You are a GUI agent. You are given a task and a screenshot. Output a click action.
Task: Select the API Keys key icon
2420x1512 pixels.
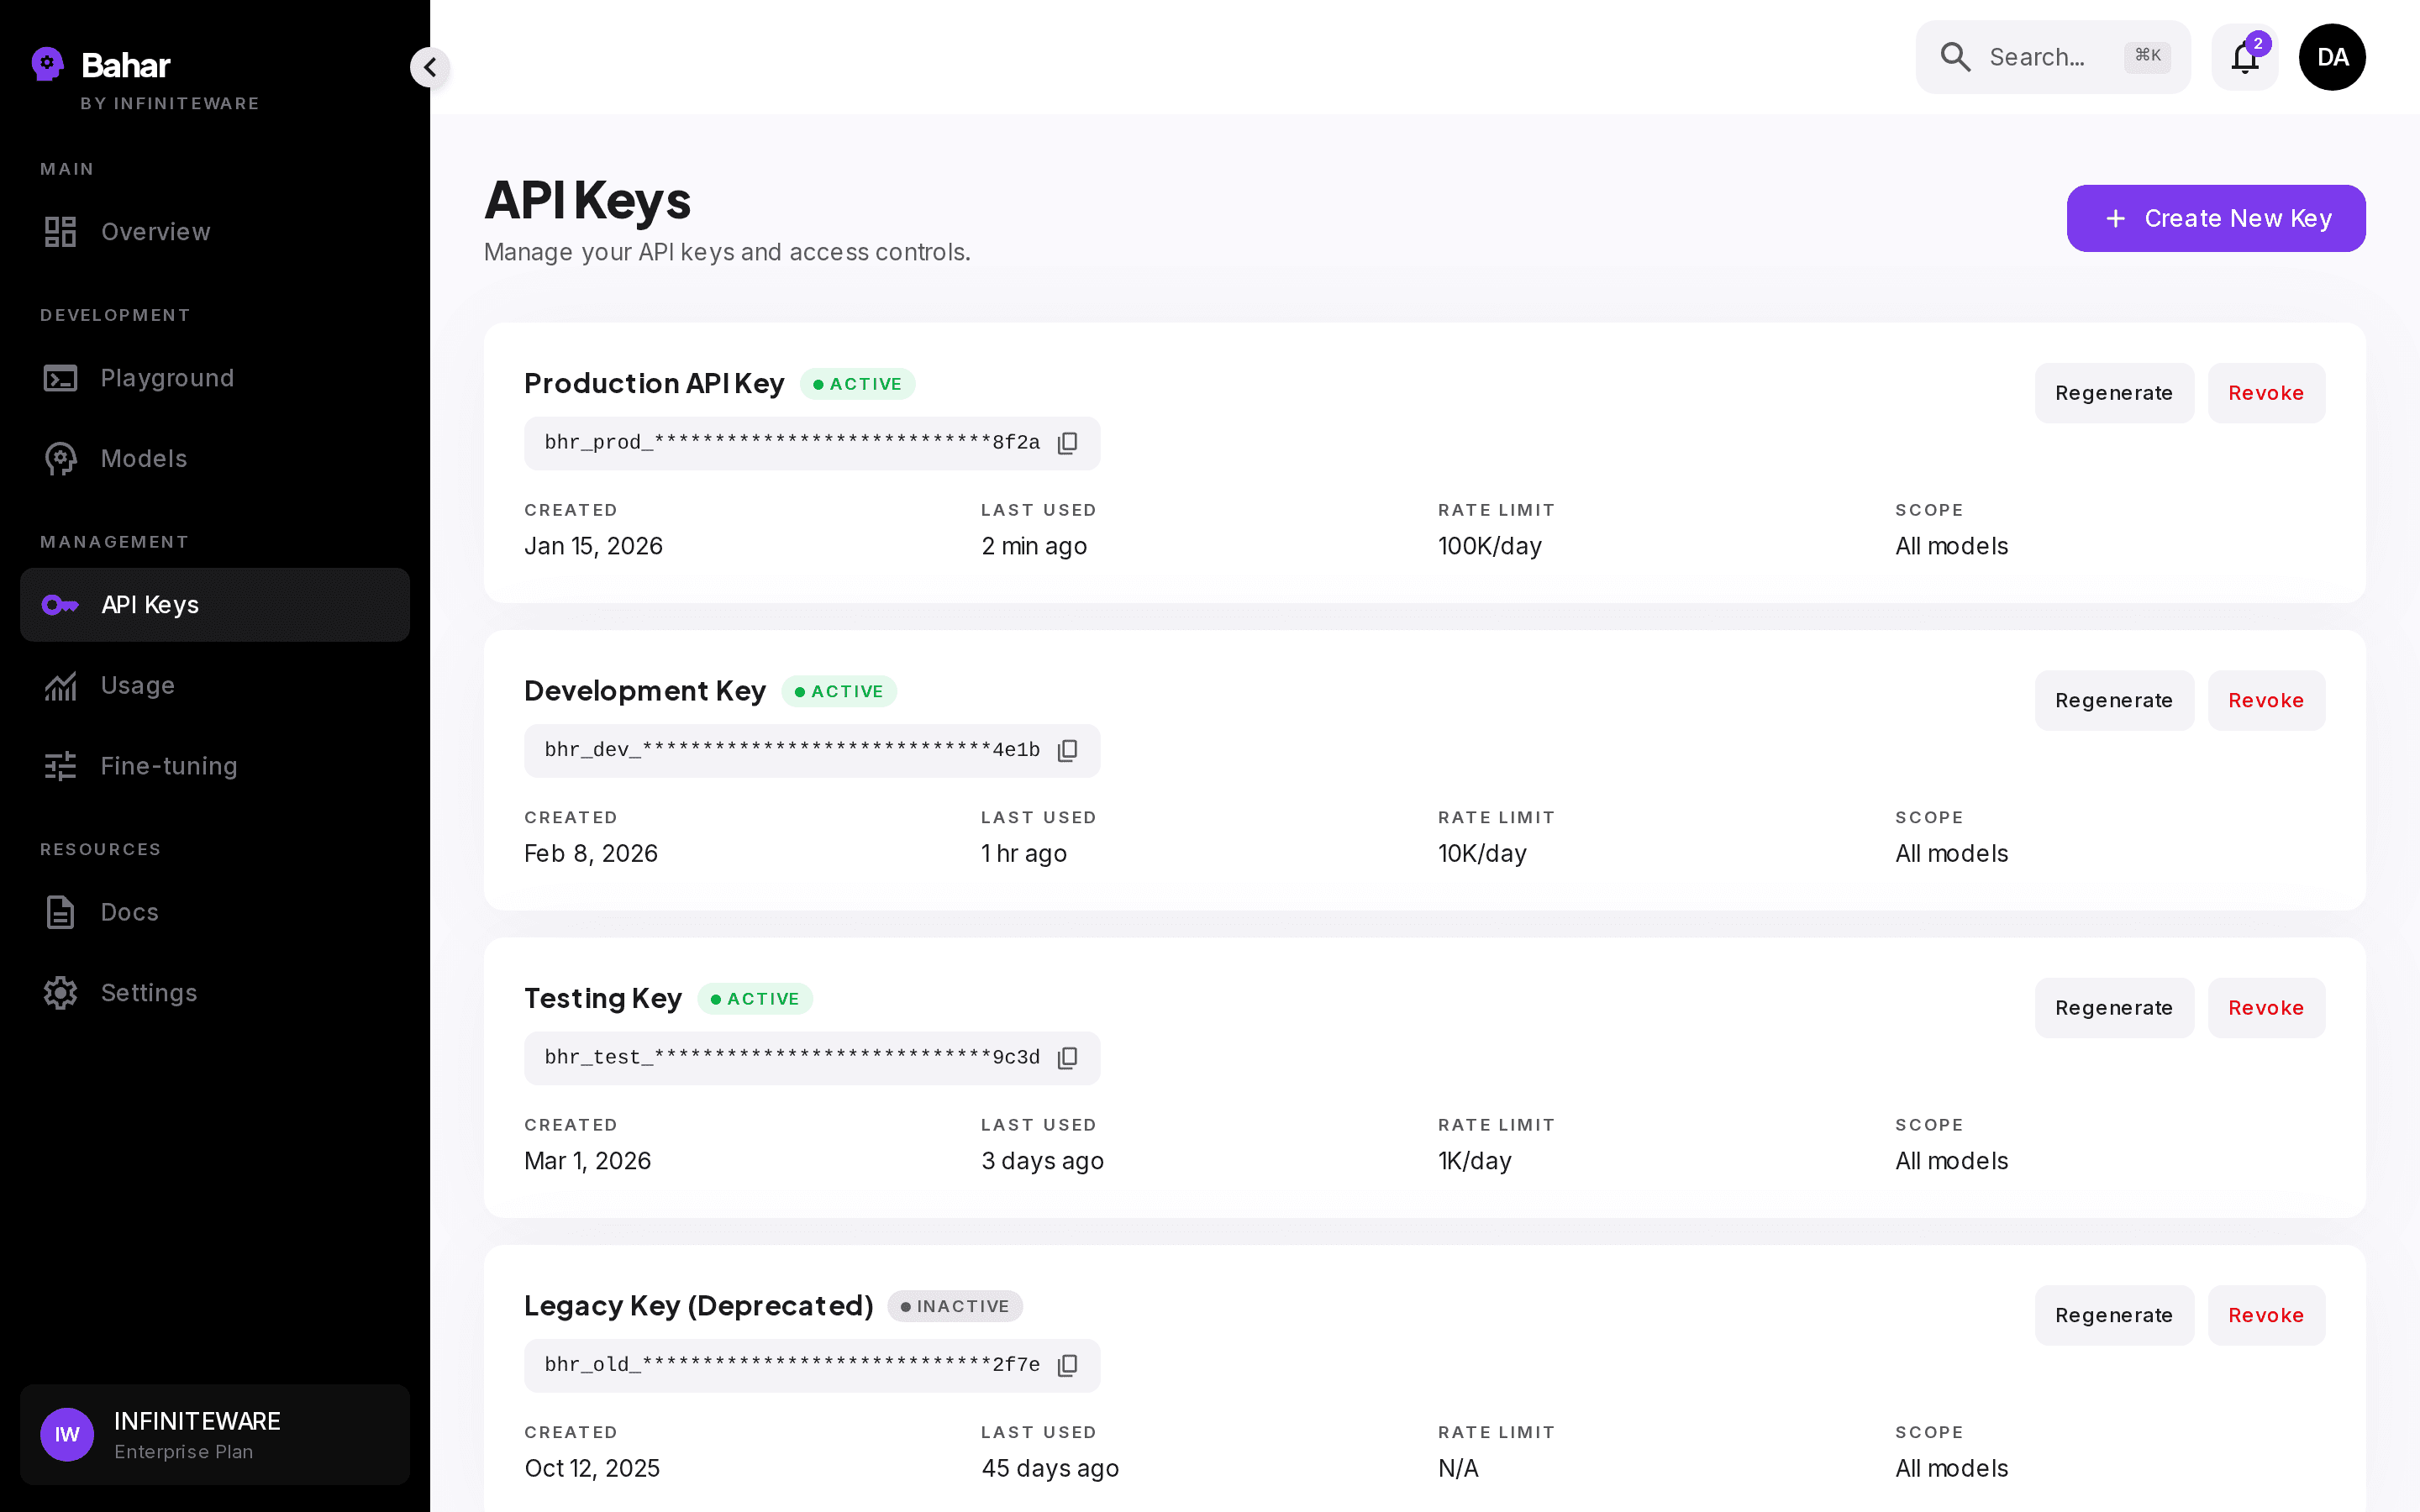[60, 605]
